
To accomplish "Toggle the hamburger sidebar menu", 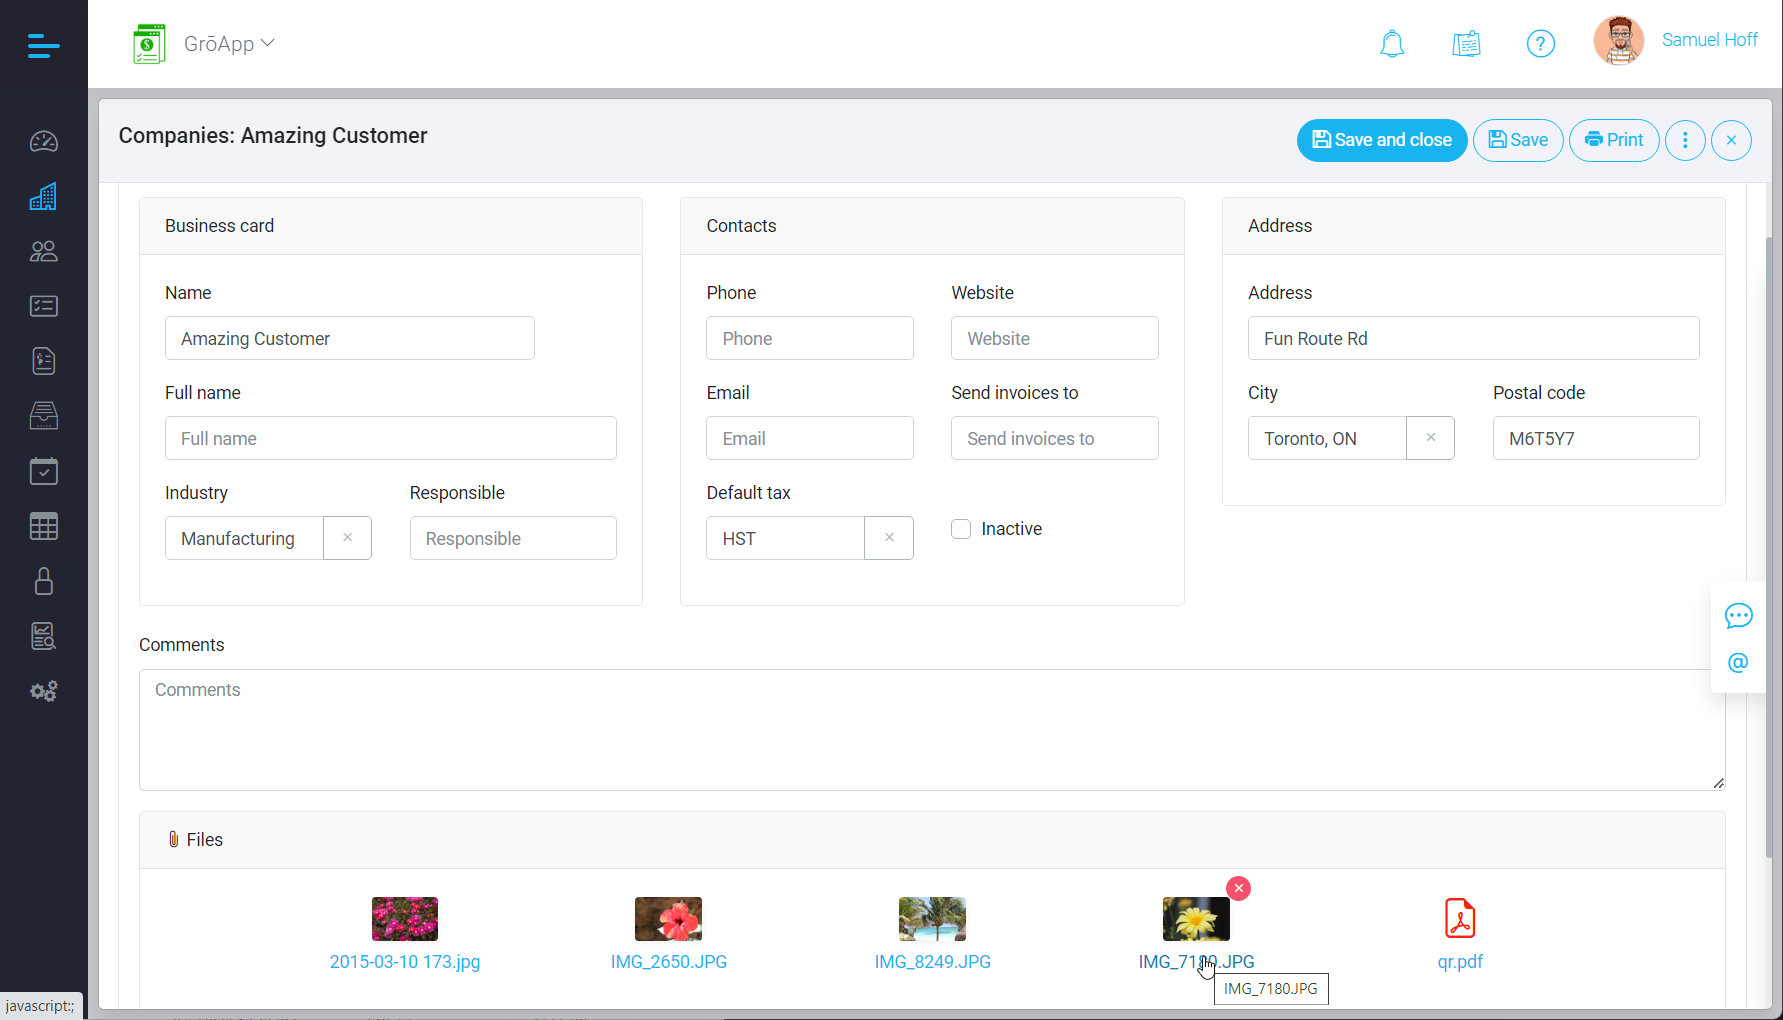I will click(44, 45).
